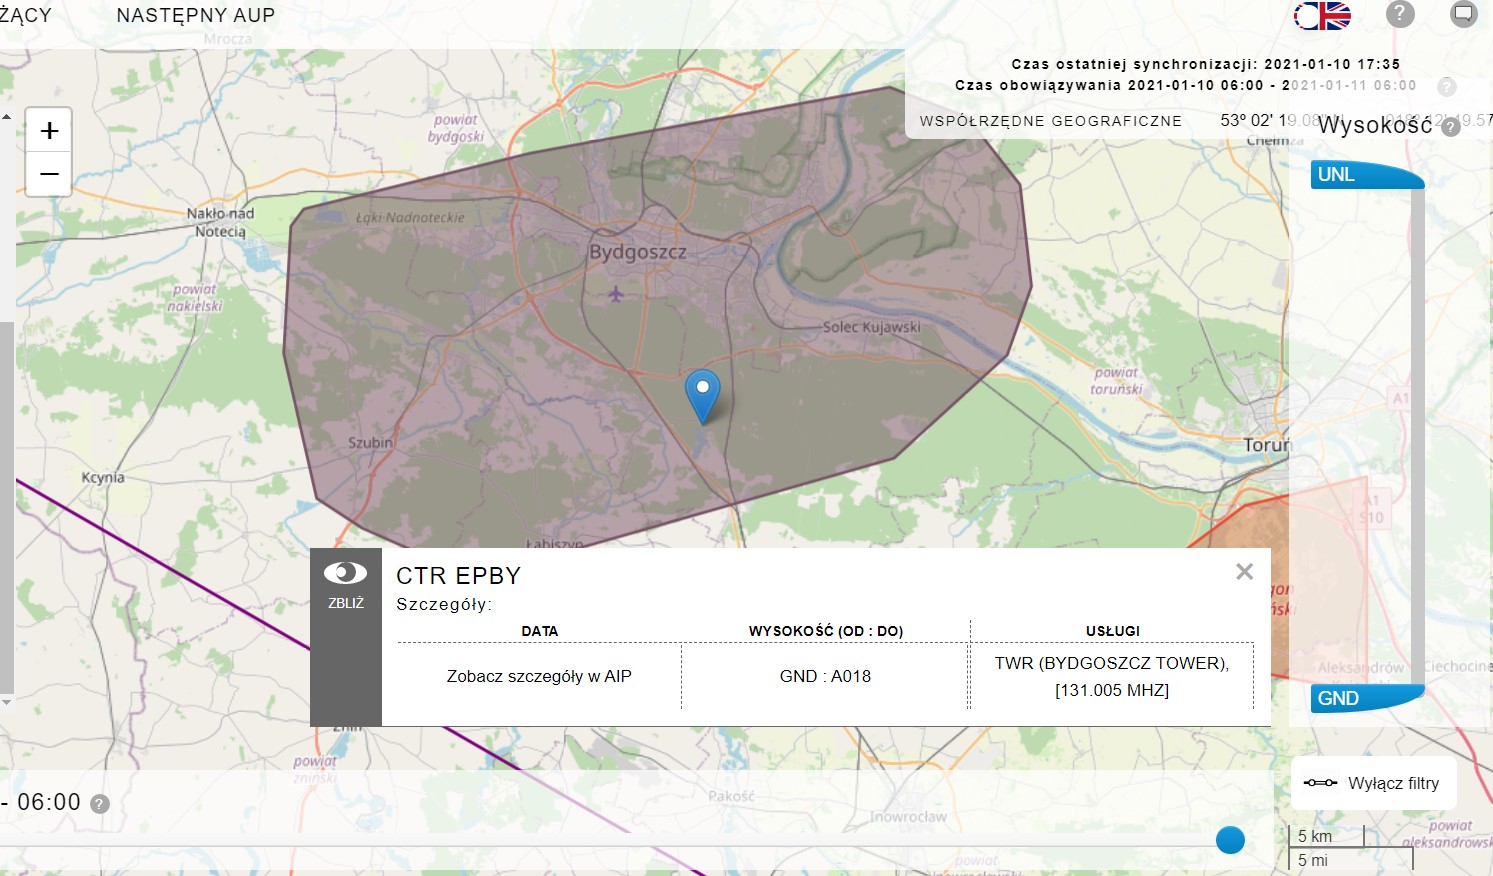Select the NASTĘPNY AUP tab
This screenshot has width=1493, height=876.
tap(195, 15)
